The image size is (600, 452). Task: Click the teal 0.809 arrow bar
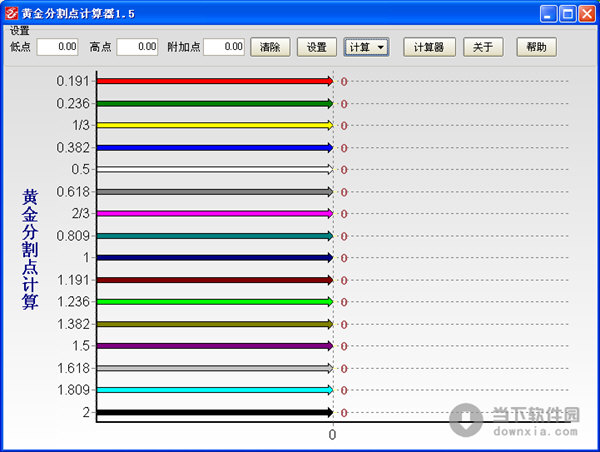pos(215,236)
